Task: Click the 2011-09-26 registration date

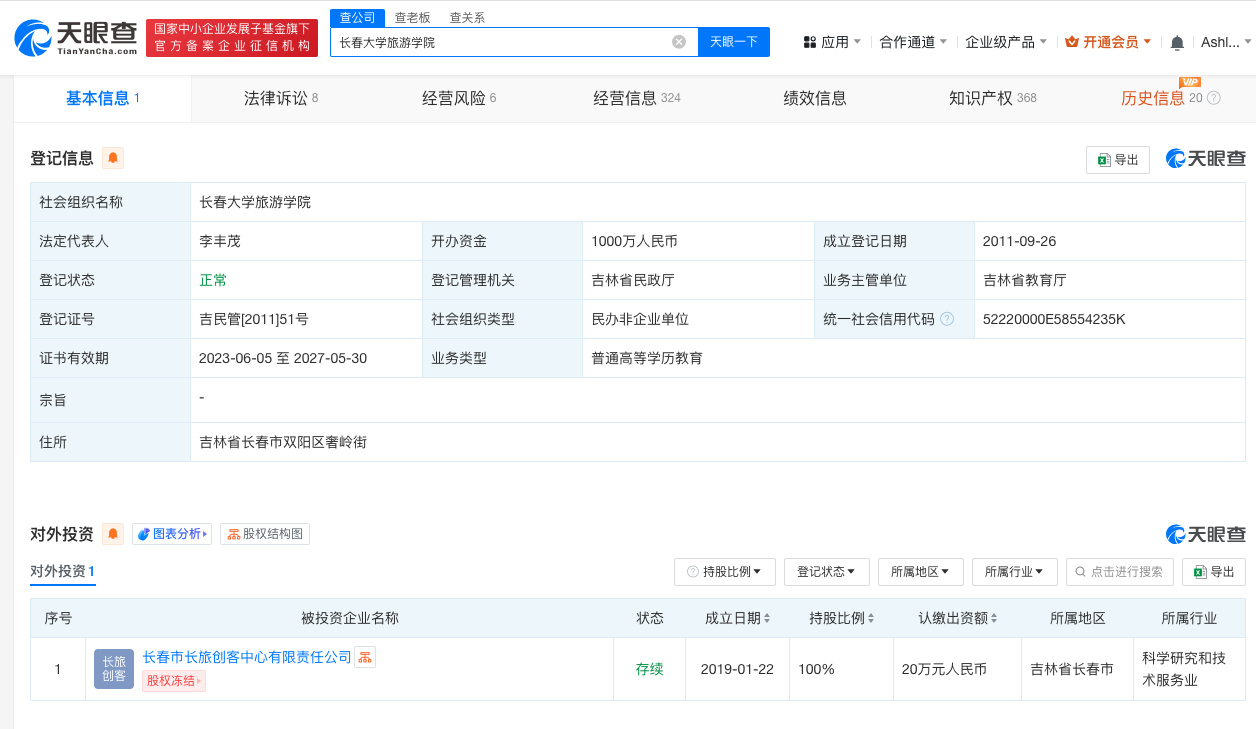Action: [x=1020, y=241]
